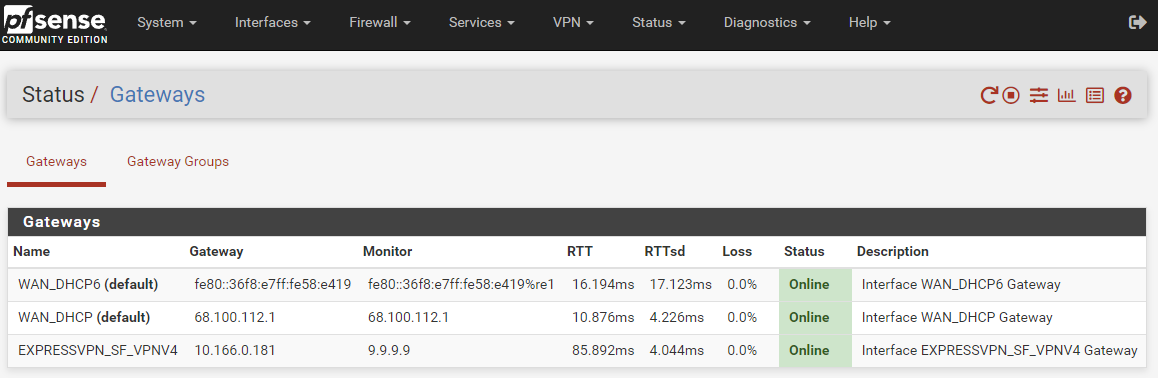Open the Help menu
Viewport: 1158px width, 378px height.
coord(870,23)
